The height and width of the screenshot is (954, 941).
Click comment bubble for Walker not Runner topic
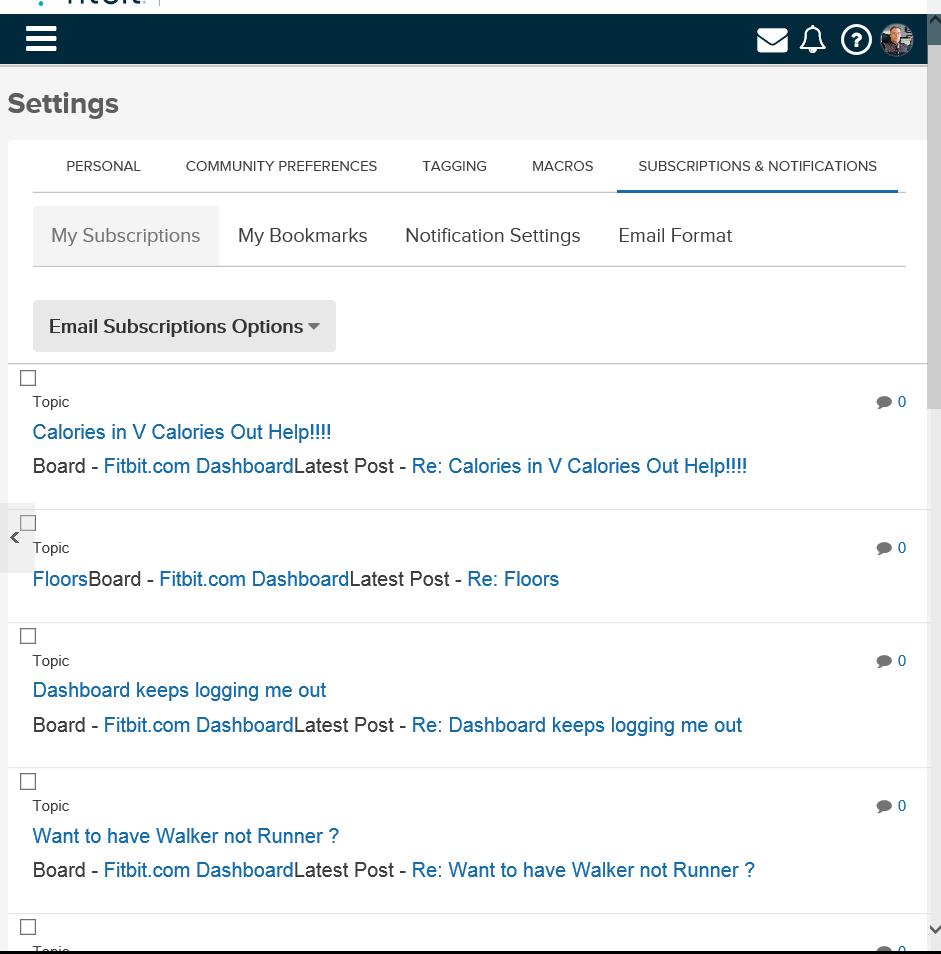884,806
